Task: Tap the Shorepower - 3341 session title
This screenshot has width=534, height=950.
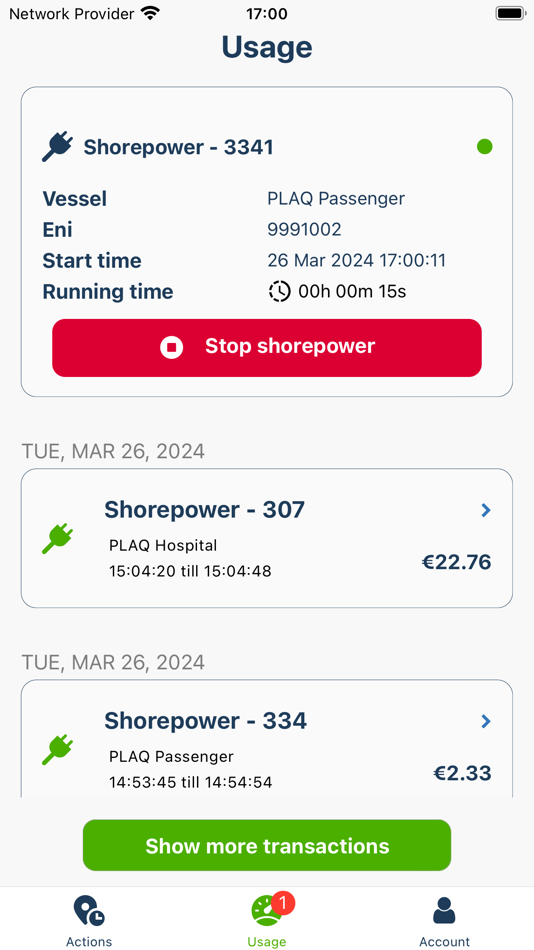Action: click(178, 147)
